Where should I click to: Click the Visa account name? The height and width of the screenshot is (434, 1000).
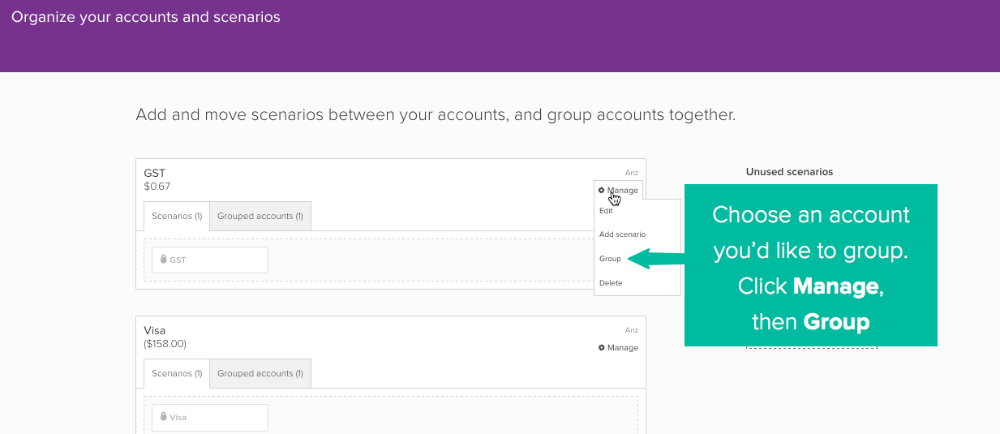coord(155,331)
